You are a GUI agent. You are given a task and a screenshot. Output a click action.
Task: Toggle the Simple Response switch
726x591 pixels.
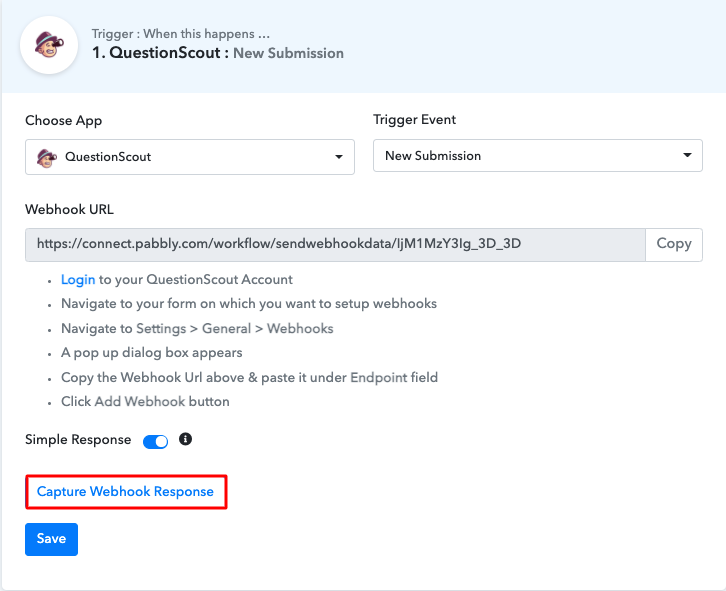[155, 441]
